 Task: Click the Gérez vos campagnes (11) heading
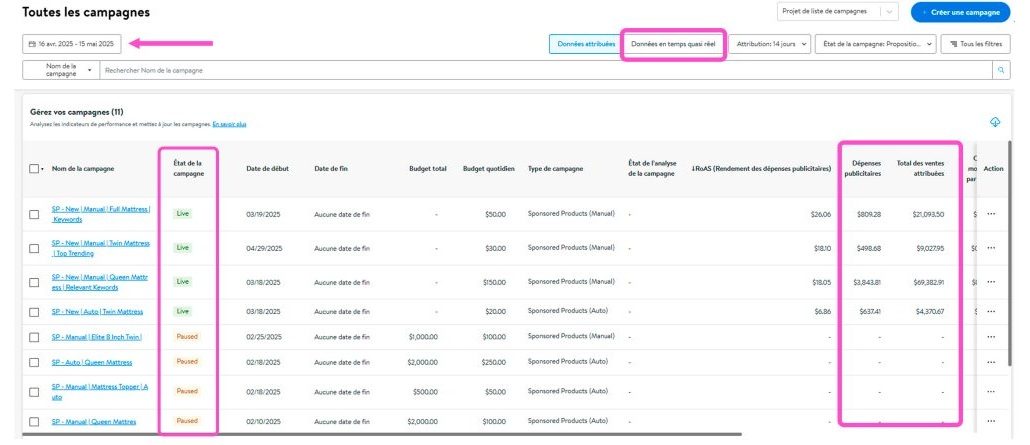pyautogui.click(x=77, y=112)
